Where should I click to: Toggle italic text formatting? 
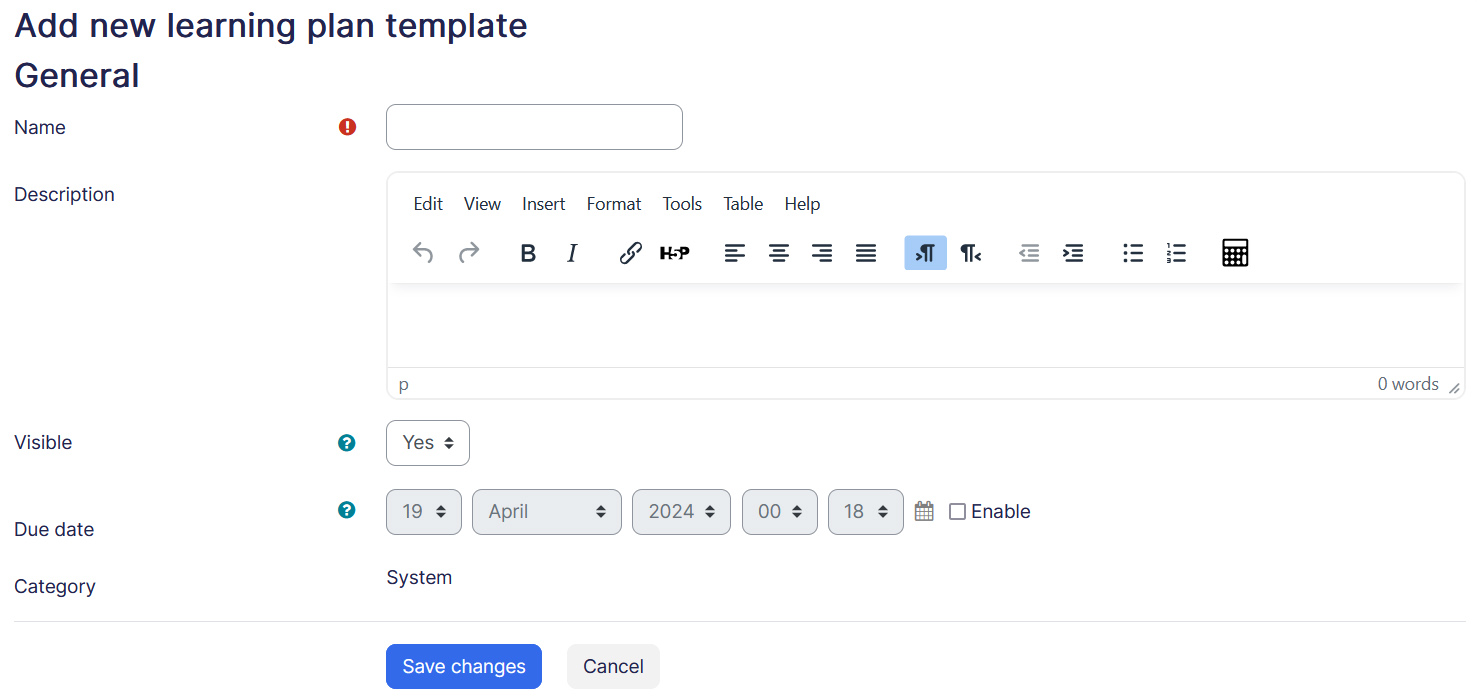(x=572, y=254)
